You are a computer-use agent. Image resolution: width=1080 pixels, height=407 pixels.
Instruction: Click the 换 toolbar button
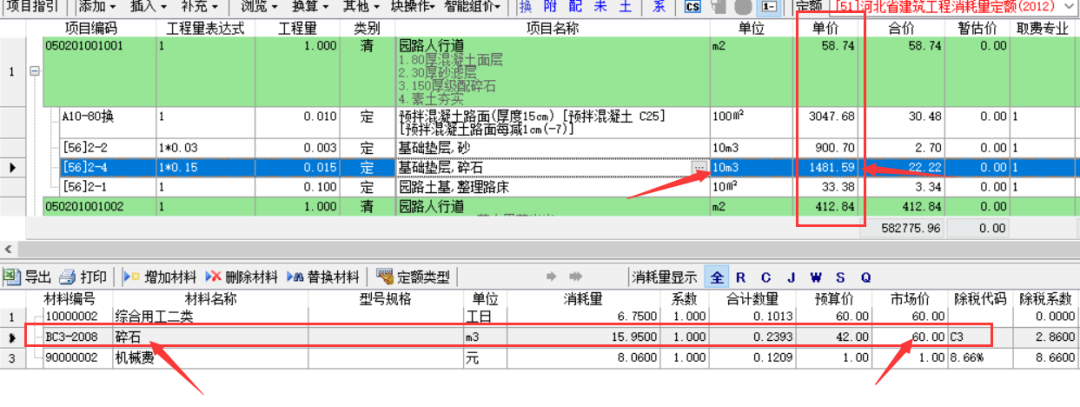pos(525,6)
